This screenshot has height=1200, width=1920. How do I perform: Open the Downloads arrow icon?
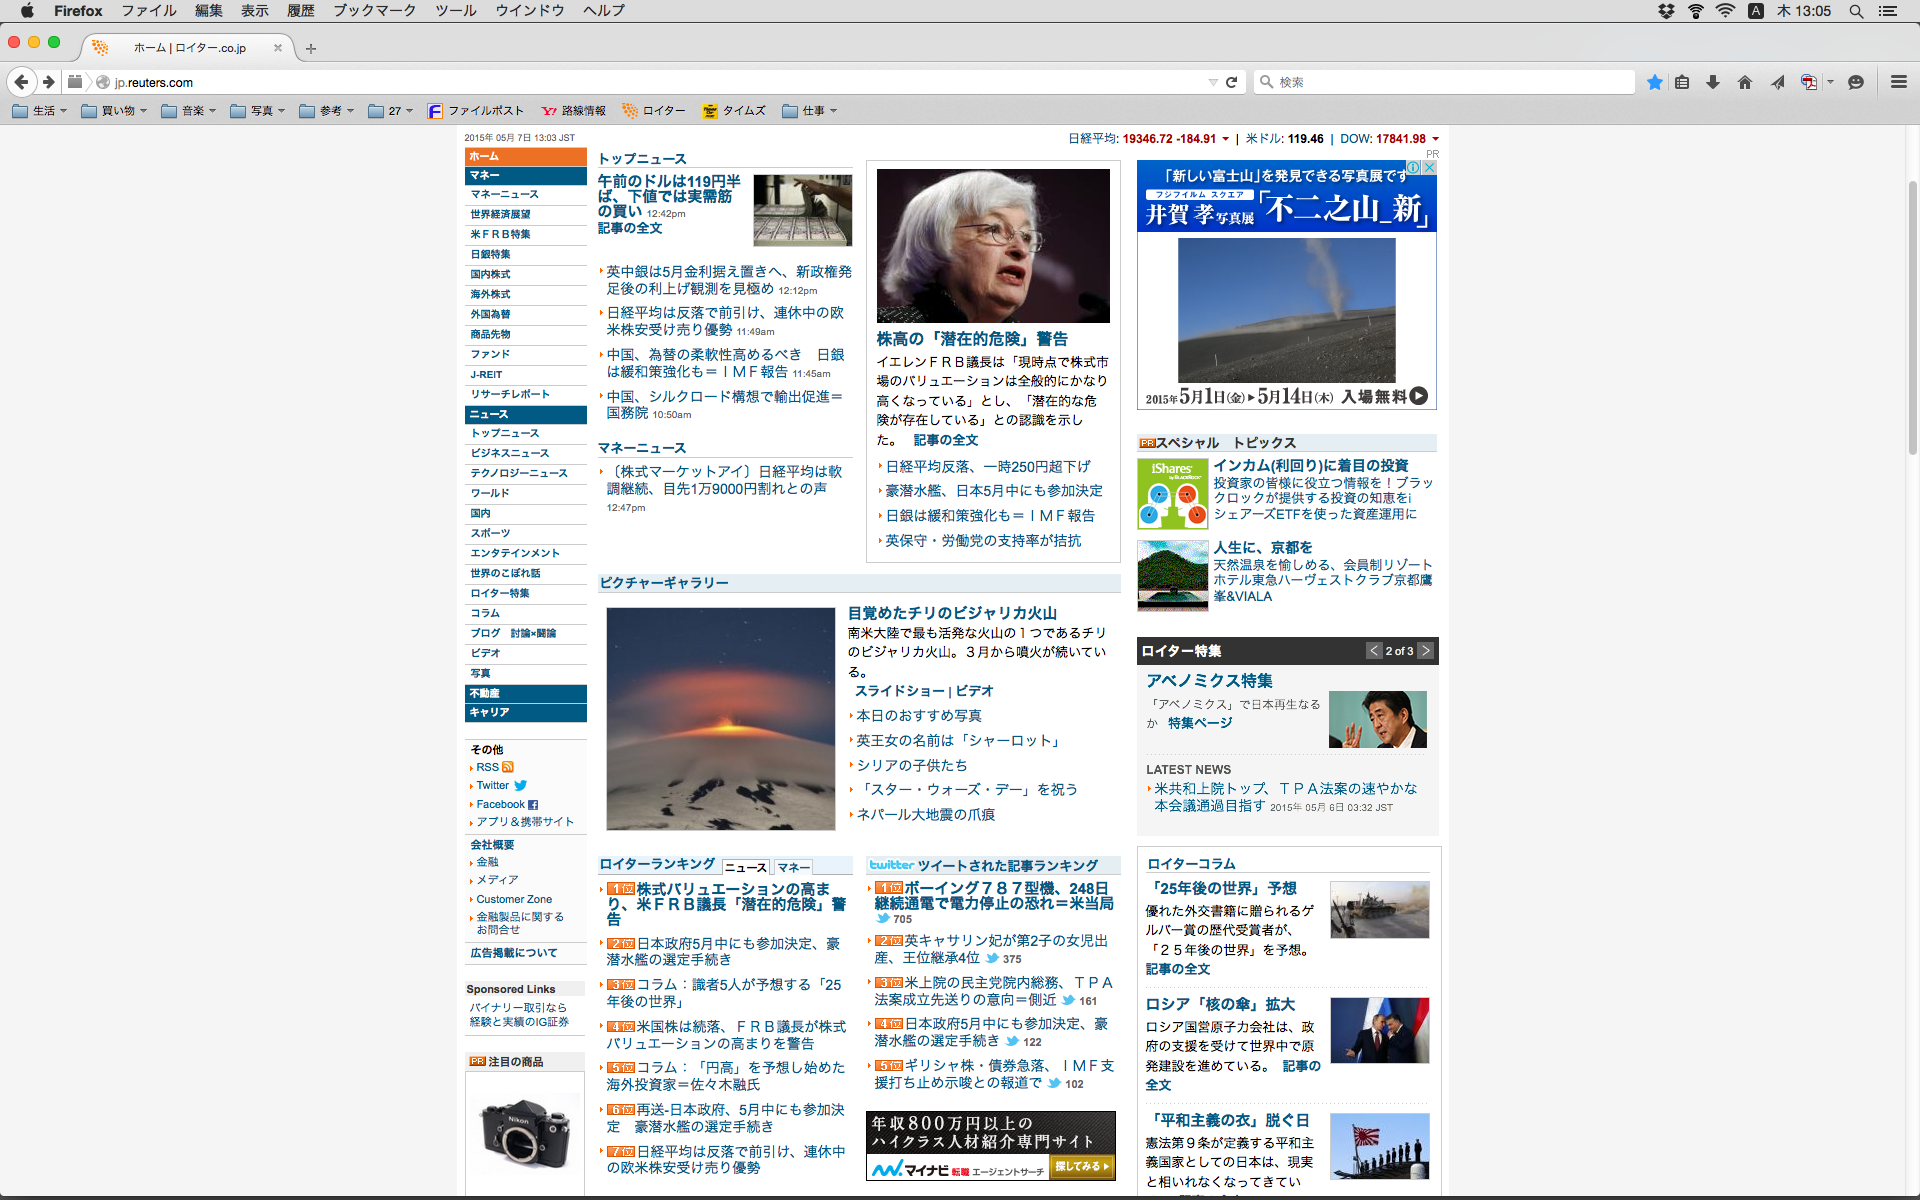(1713, 82)
